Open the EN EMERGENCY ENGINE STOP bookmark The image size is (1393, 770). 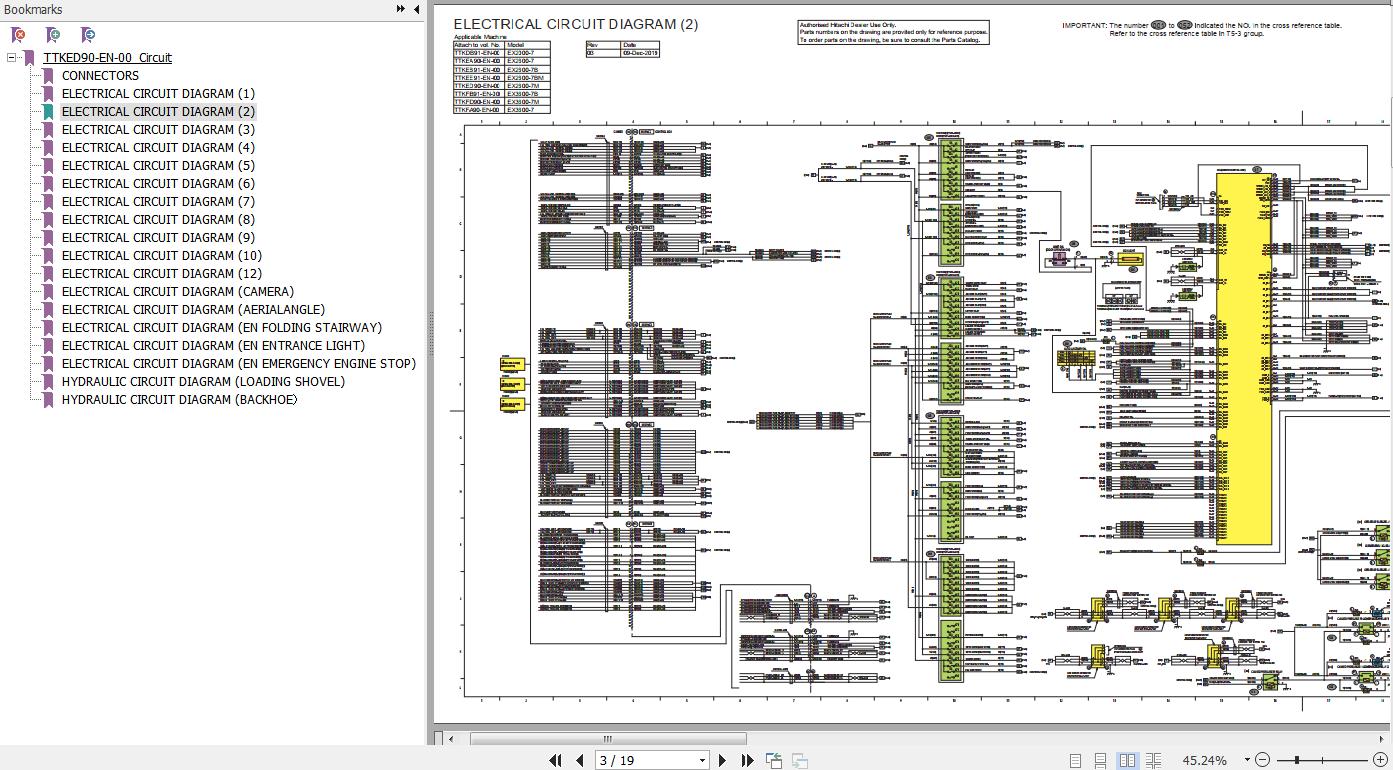coord(239,364)
